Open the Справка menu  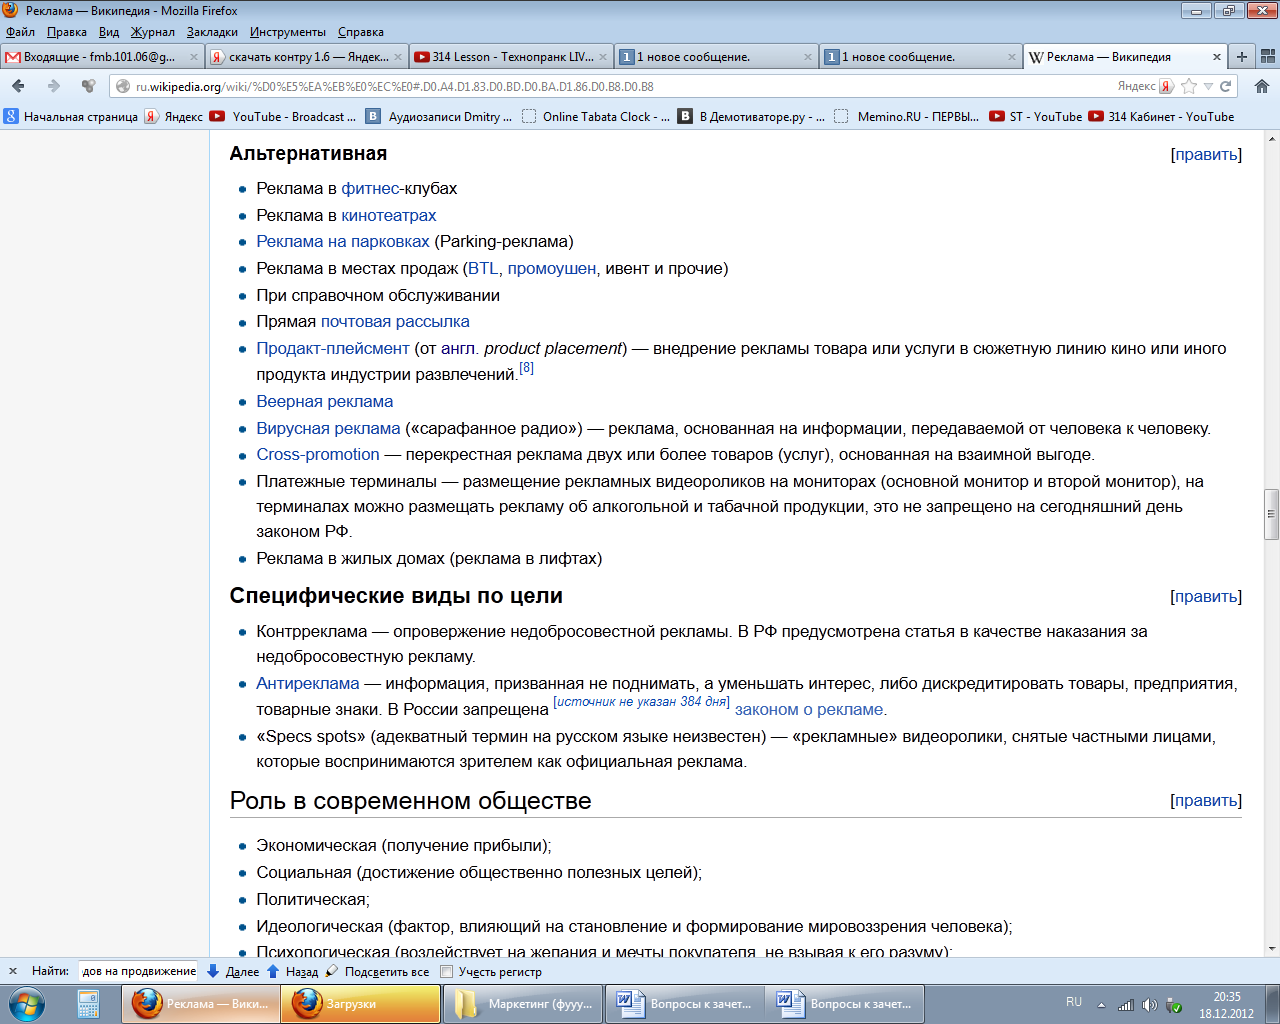pos(361,32)
